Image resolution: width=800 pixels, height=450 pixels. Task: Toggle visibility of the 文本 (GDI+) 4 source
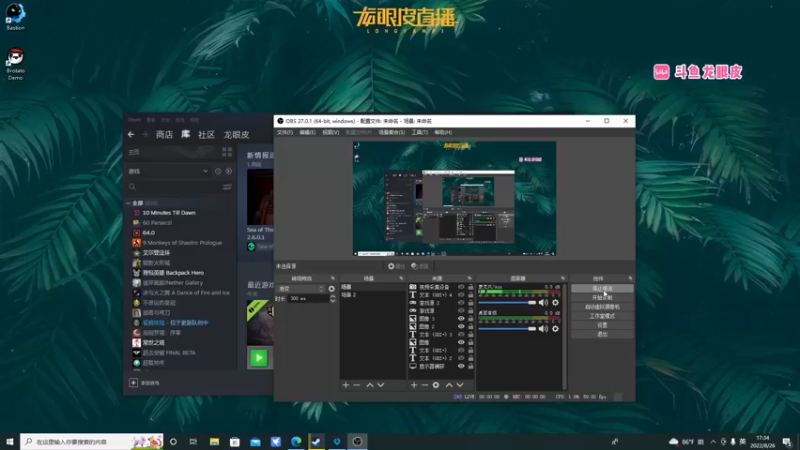pos(461,295)
